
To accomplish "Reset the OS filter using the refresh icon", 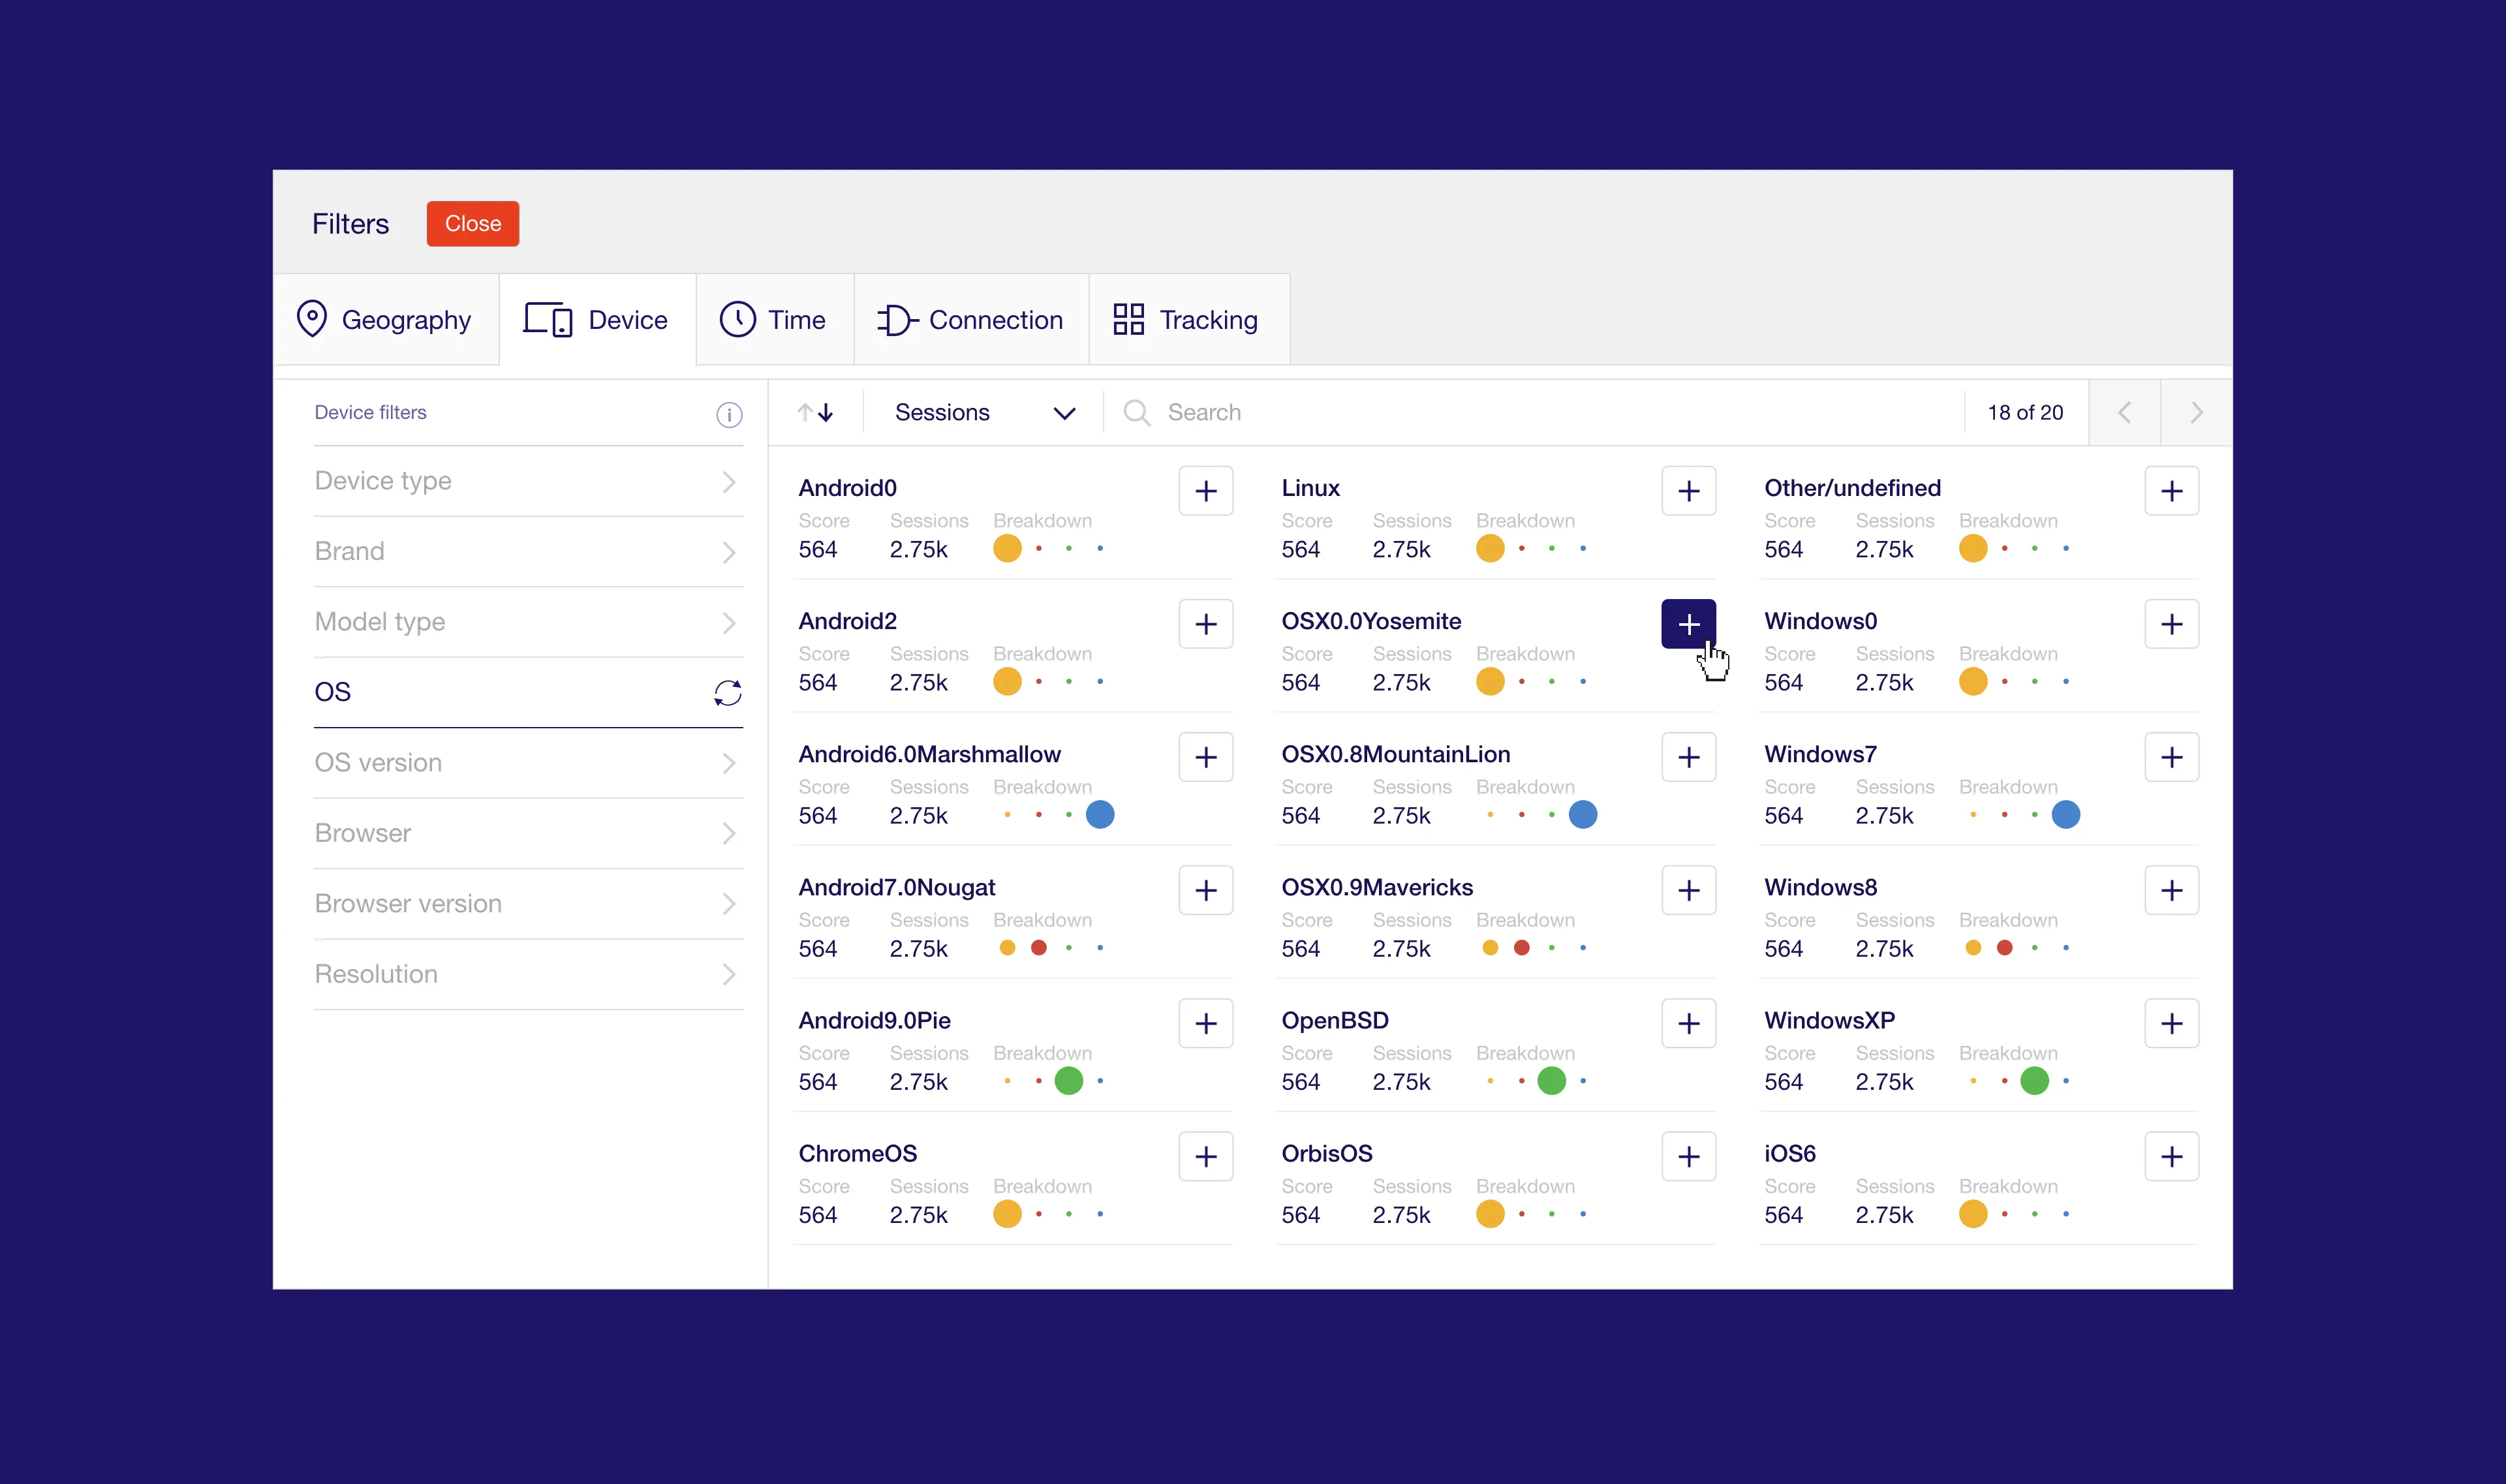I will tap(729, 692).
